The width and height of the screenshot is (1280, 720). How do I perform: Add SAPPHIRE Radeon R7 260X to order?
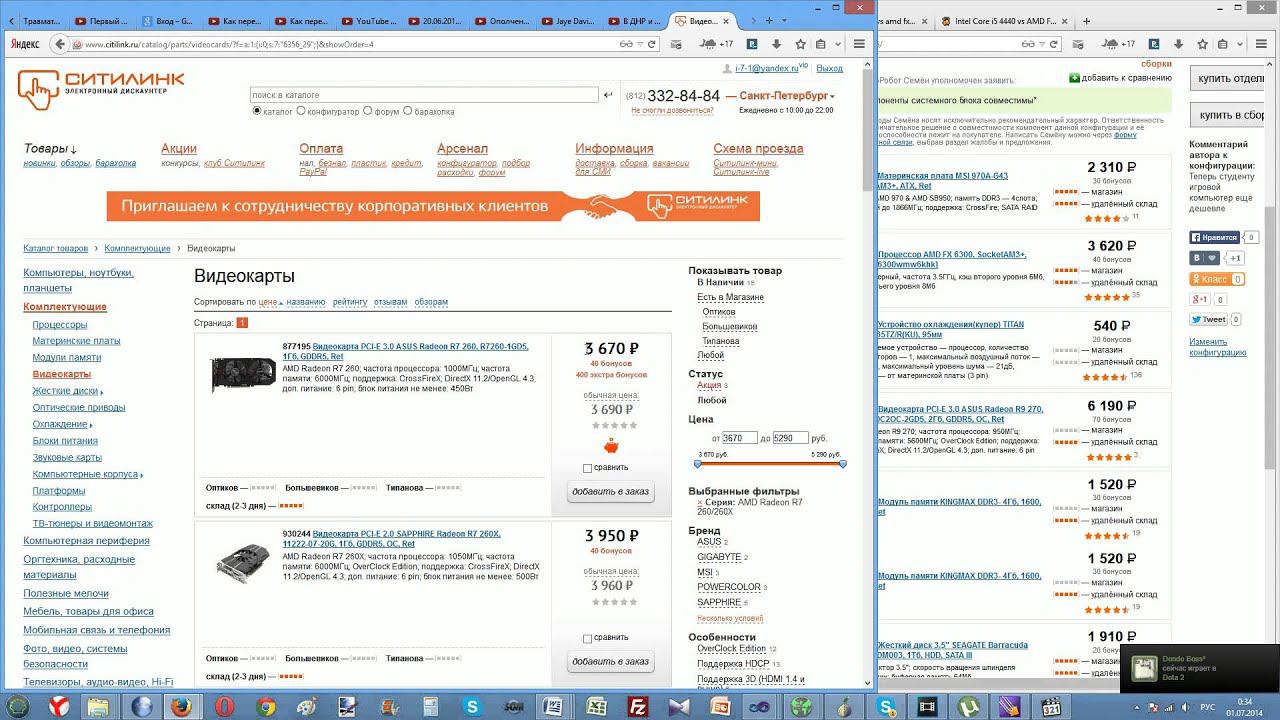pyautogui.click(x=610, y=661)
